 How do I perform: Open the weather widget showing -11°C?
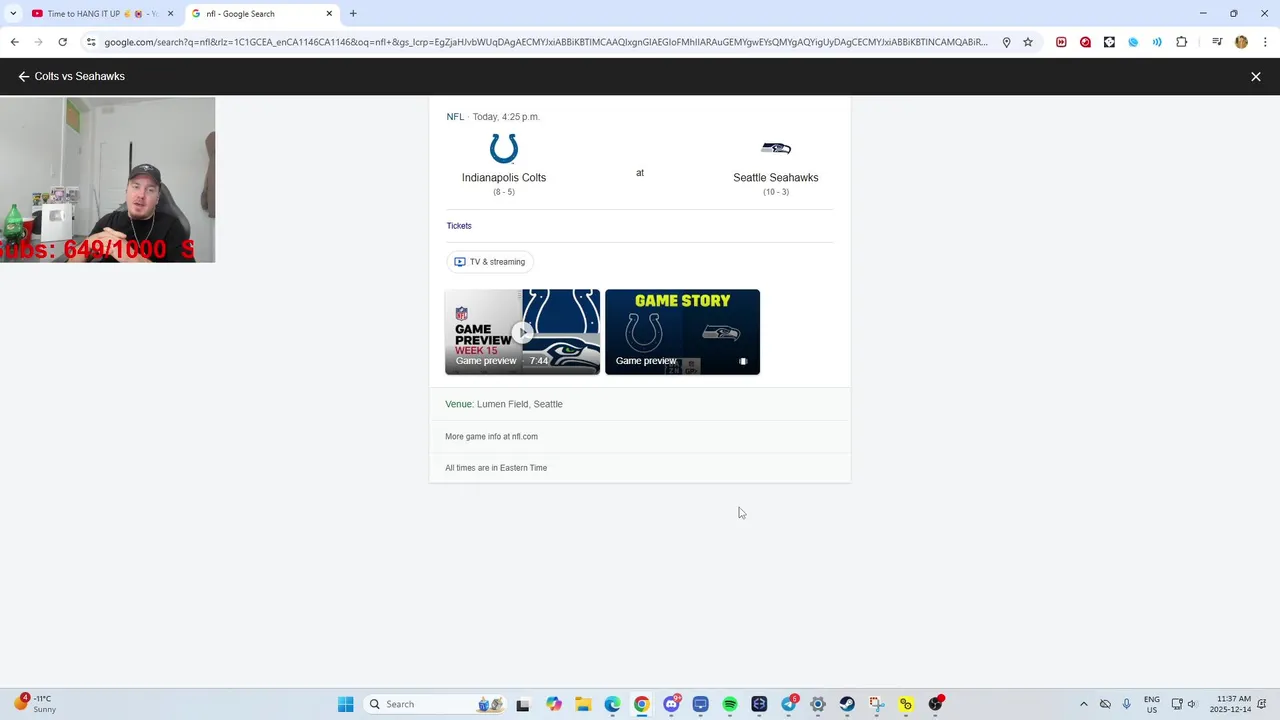point(34,704)
